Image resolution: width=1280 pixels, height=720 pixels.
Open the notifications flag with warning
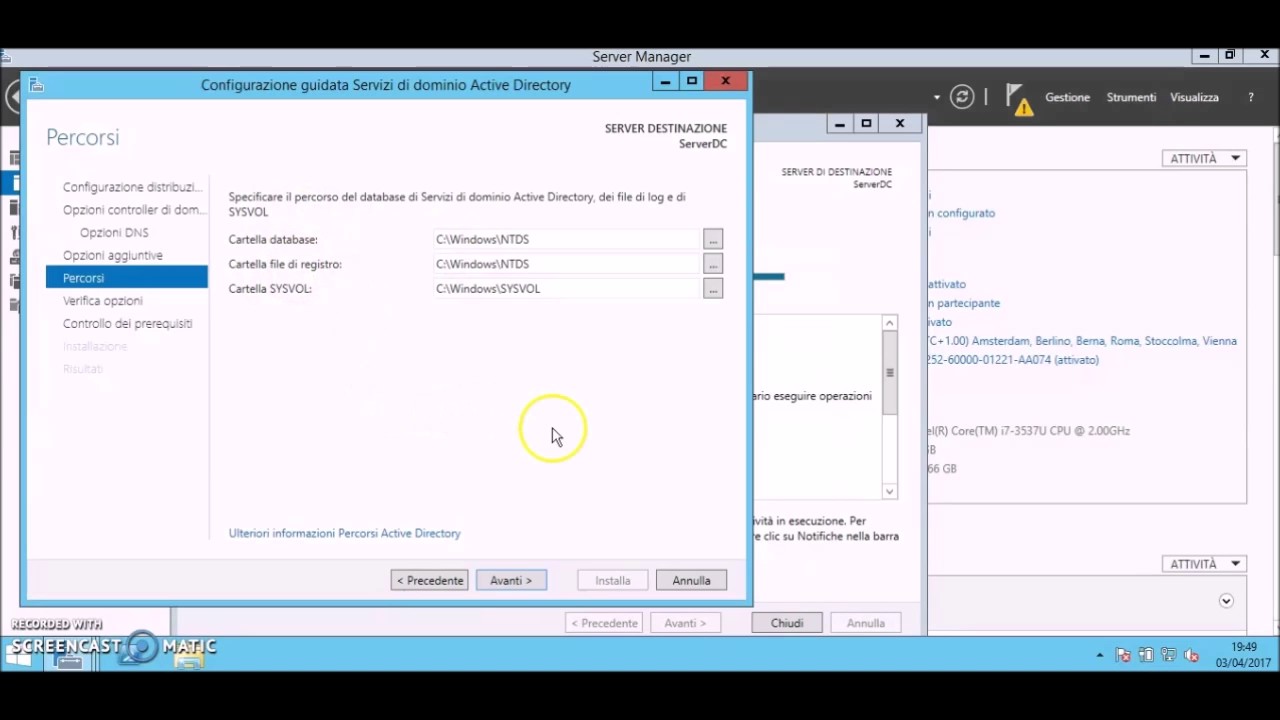click(x=1019, y=99)
